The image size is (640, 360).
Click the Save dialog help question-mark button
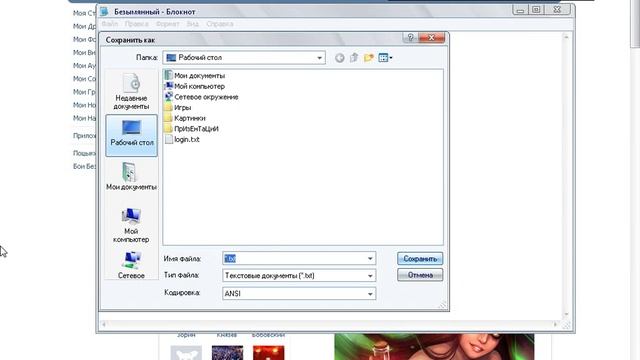coord(411,38)
